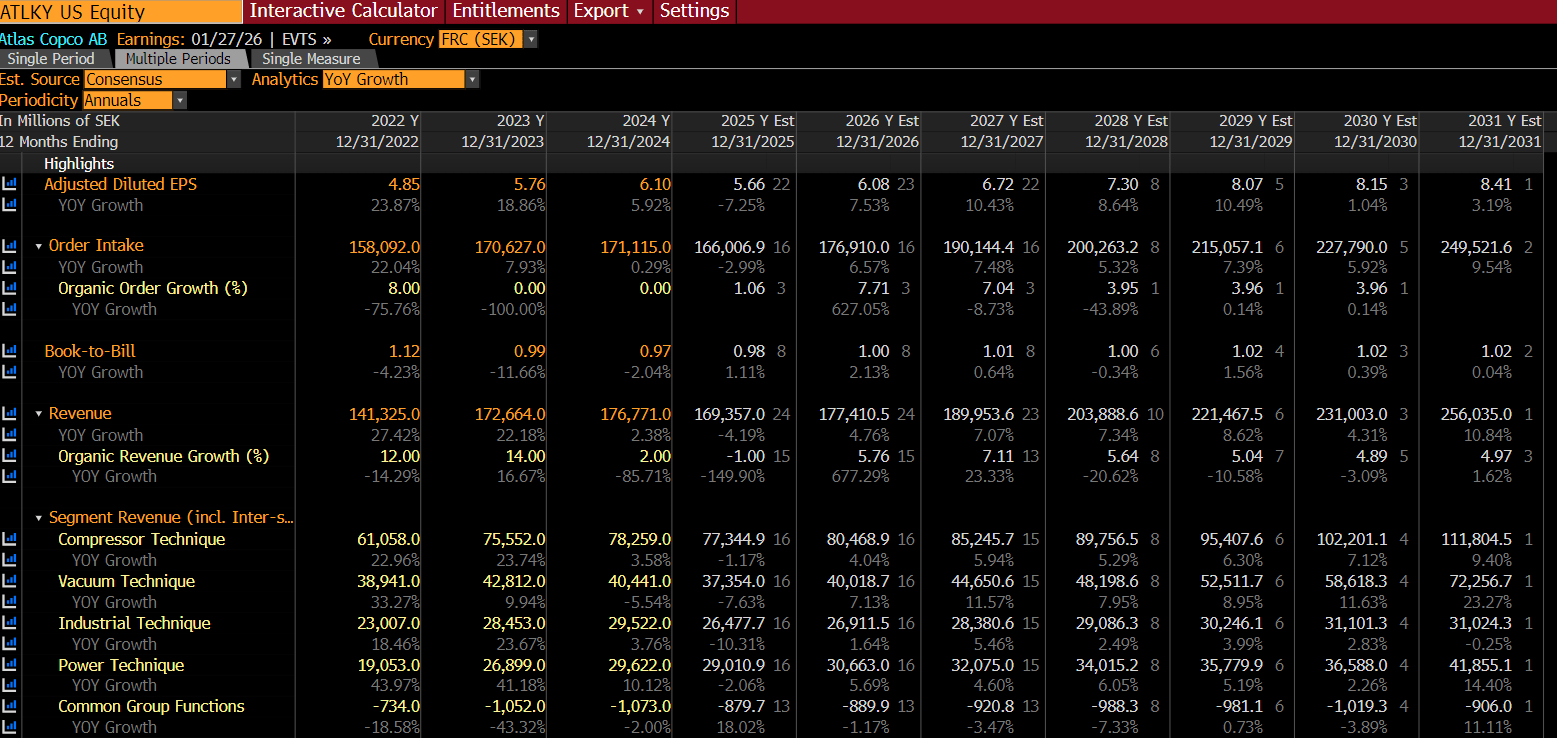Open the chart icon for Compressor Technique

tap(9, 539)
